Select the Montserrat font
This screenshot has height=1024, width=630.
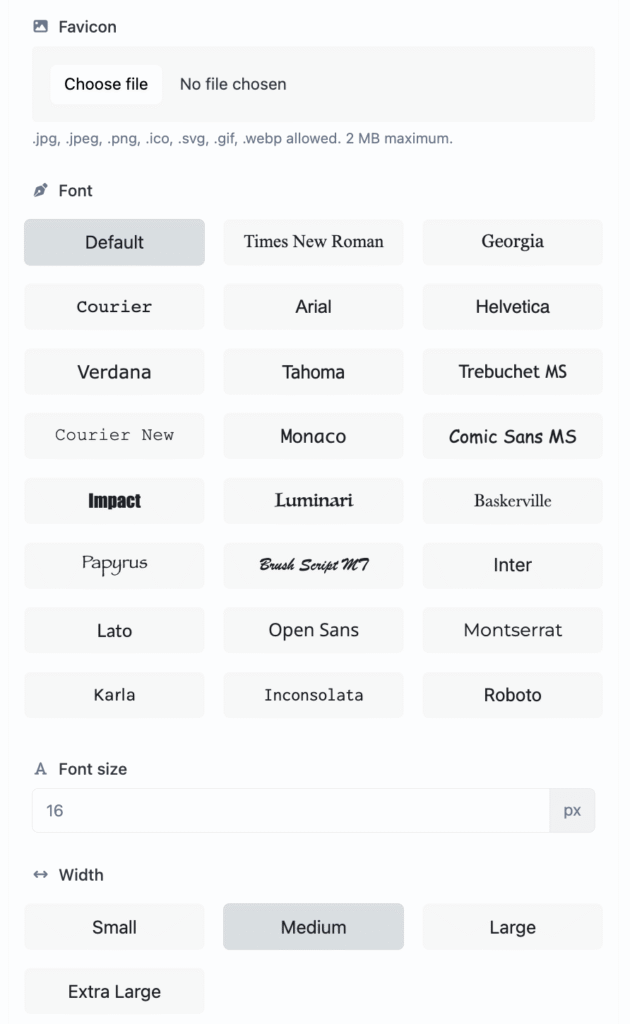(512, 630)
